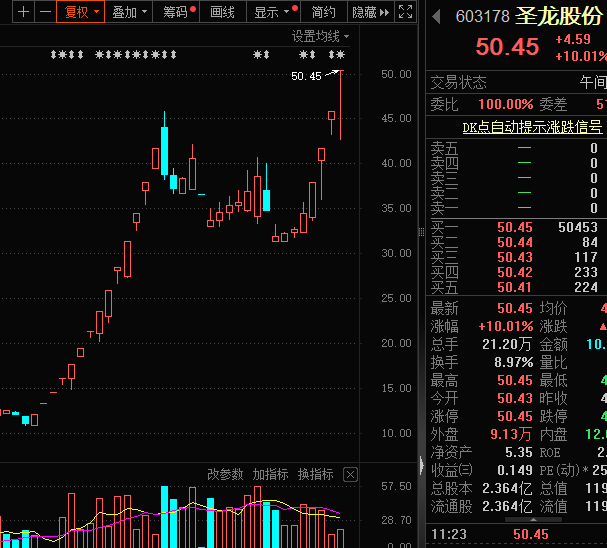The image size is (607, 548).
Task: Click 改参数 to modify indicator parameters
Action: tap(225, 474)
